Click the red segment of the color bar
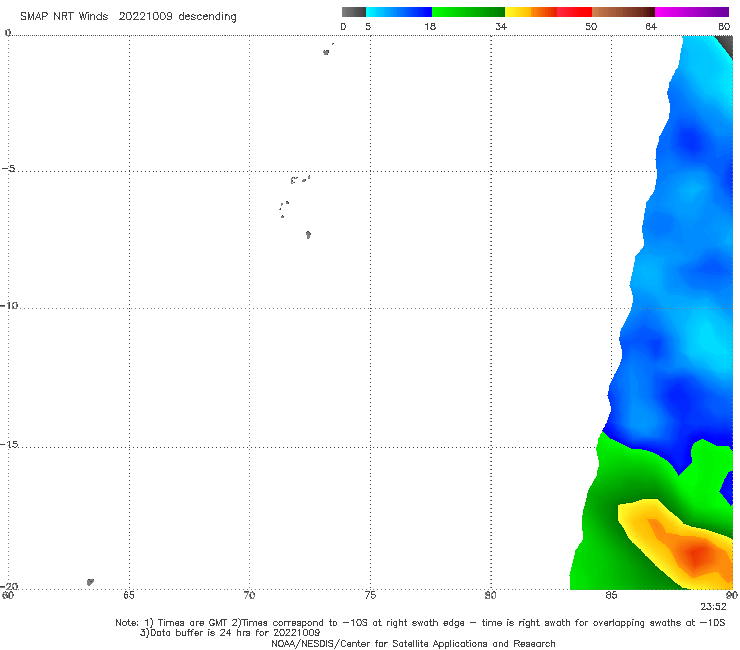Image resolution: width=740 pixels, height=650 pixels. 574,12
